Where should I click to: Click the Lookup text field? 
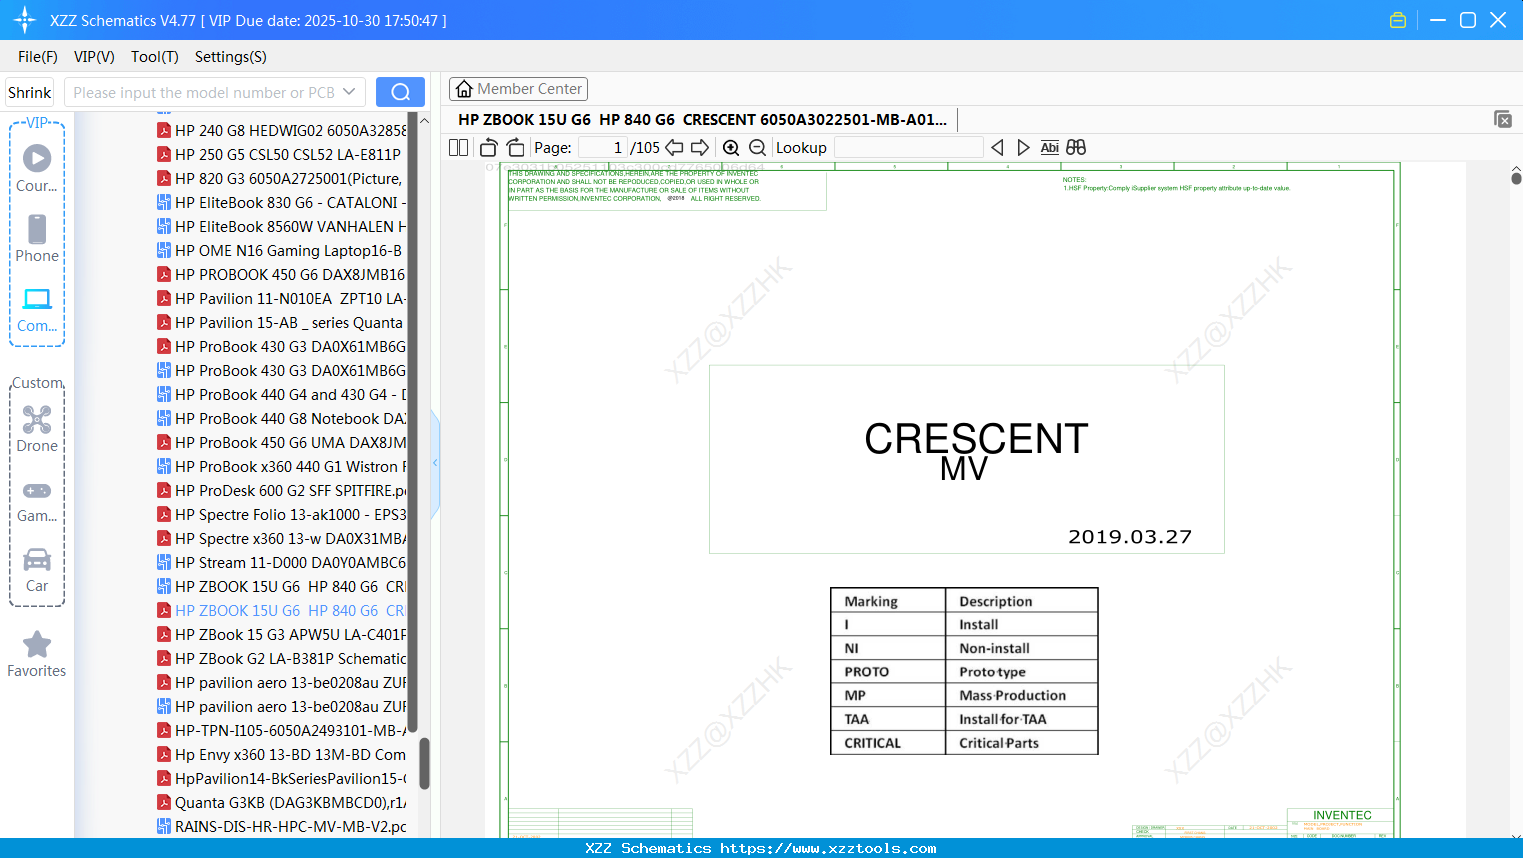click(908, 147)
